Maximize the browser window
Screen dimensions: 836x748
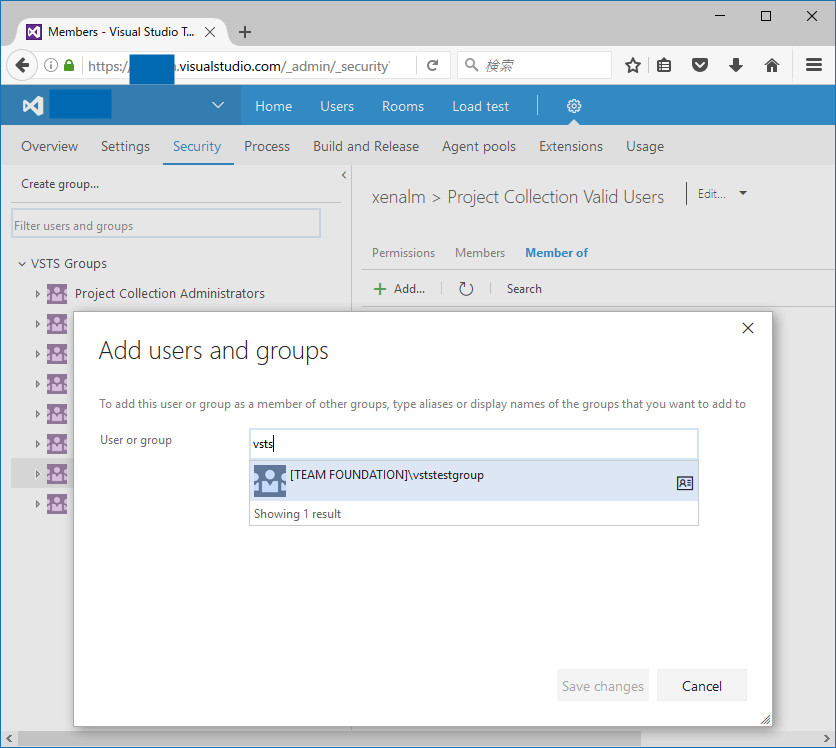pyautogui.click(x=766, y=17)
